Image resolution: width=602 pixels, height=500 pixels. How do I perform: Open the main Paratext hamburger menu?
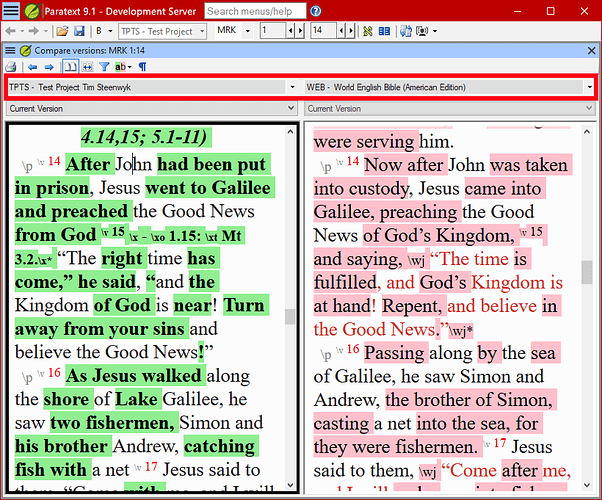point(11,11)
